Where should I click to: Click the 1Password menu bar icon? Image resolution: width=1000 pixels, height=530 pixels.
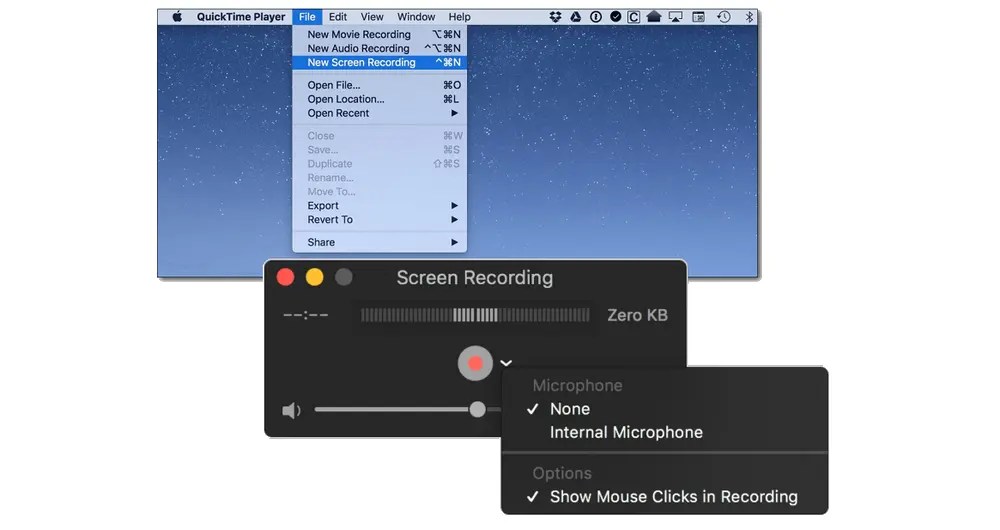click(x=596, y=17)
